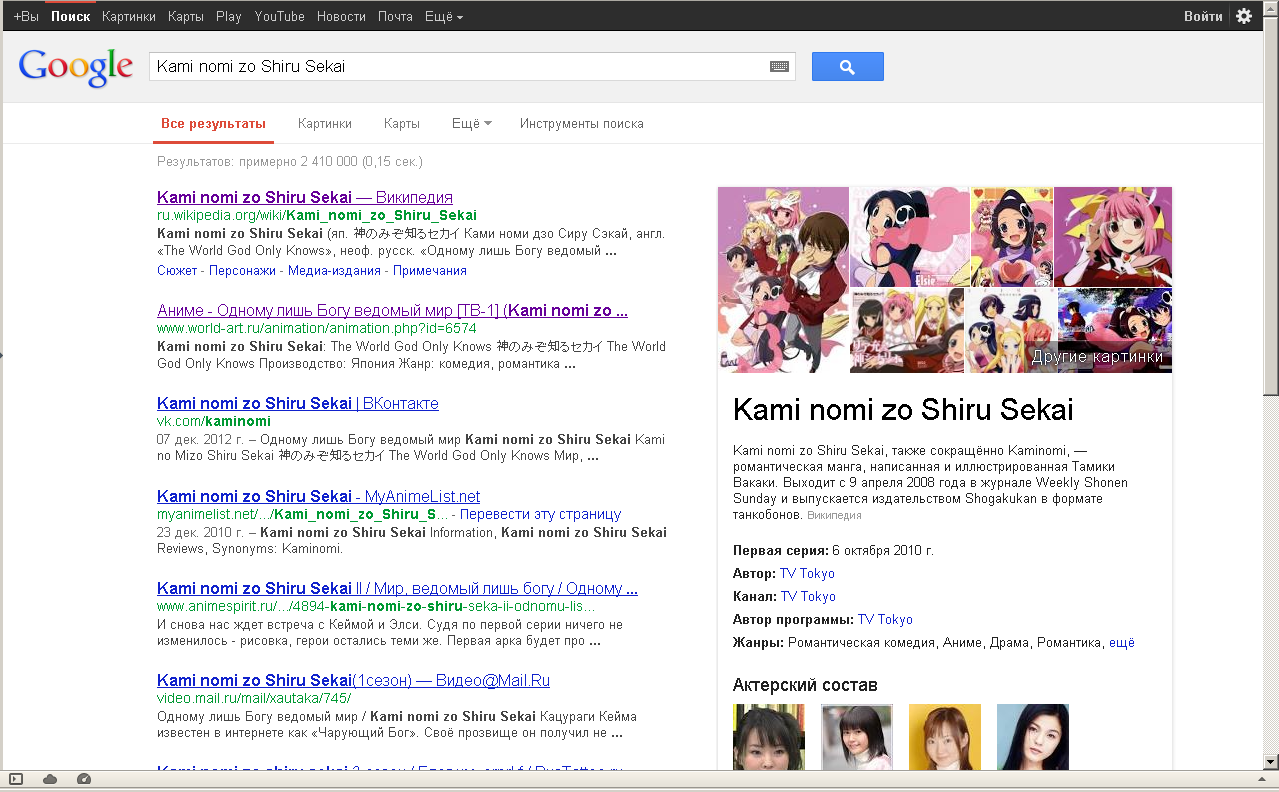Viewport: 1279px width, 792px height.
Task: Open Картинки in the top black bar
Action: pos(129,16)
